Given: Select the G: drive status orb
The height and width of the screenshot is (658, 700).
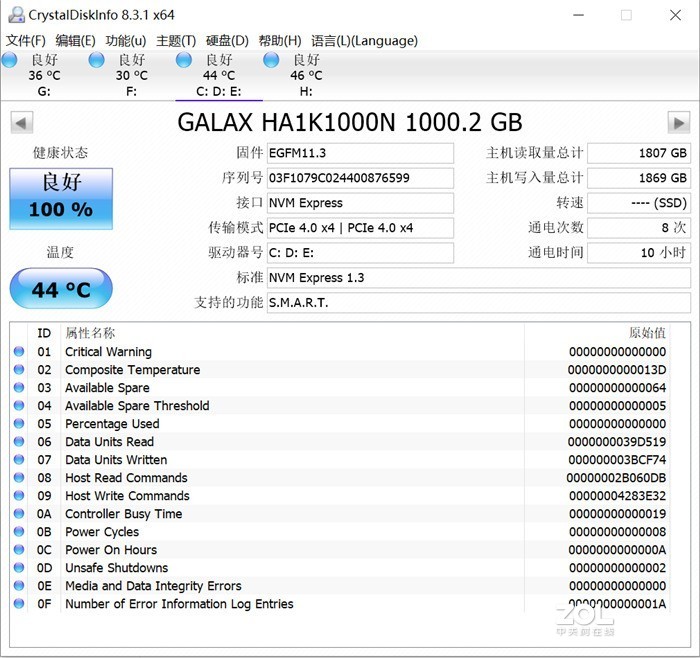Looking at the screenshot, I should point(9,60).
